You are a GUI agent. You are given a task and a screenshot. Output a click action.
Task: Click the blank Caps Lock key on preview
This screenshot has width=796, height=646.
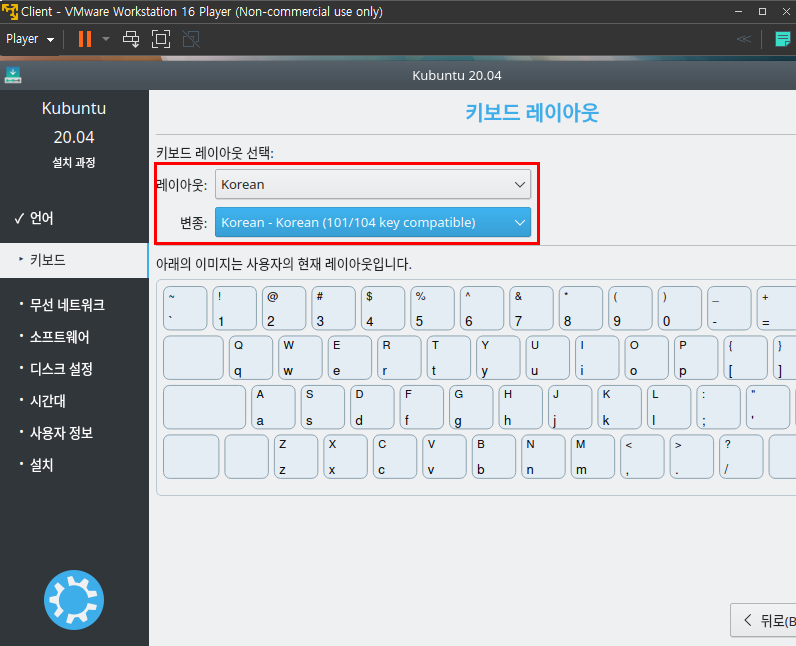205,407
